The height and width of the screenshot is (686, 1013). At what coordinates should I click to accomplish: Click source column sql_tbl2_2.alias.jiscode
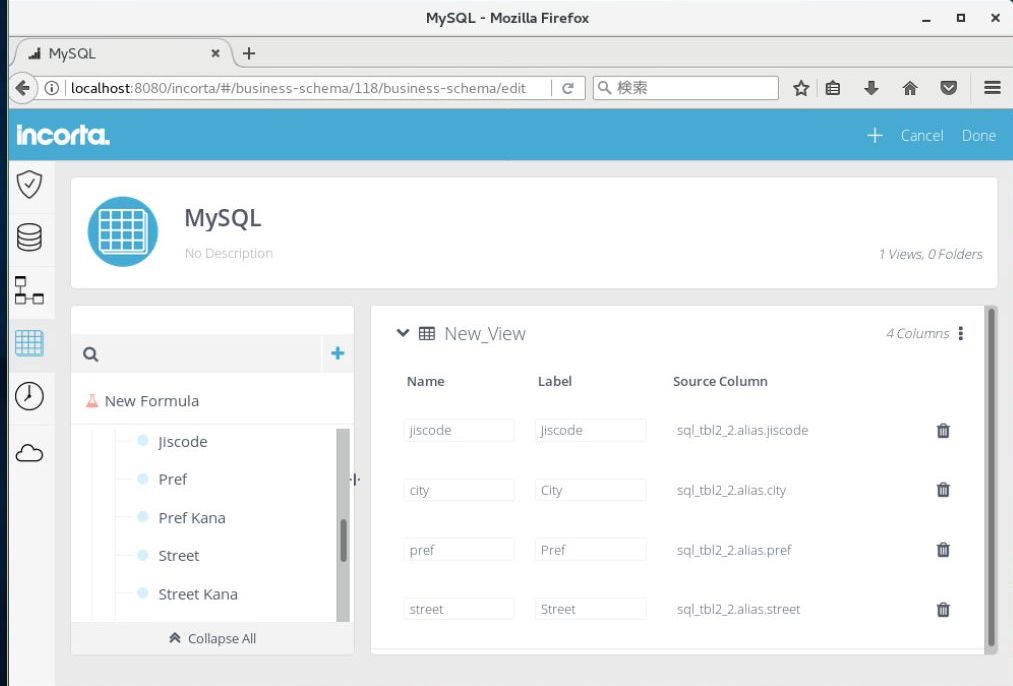tap(742, 430)
